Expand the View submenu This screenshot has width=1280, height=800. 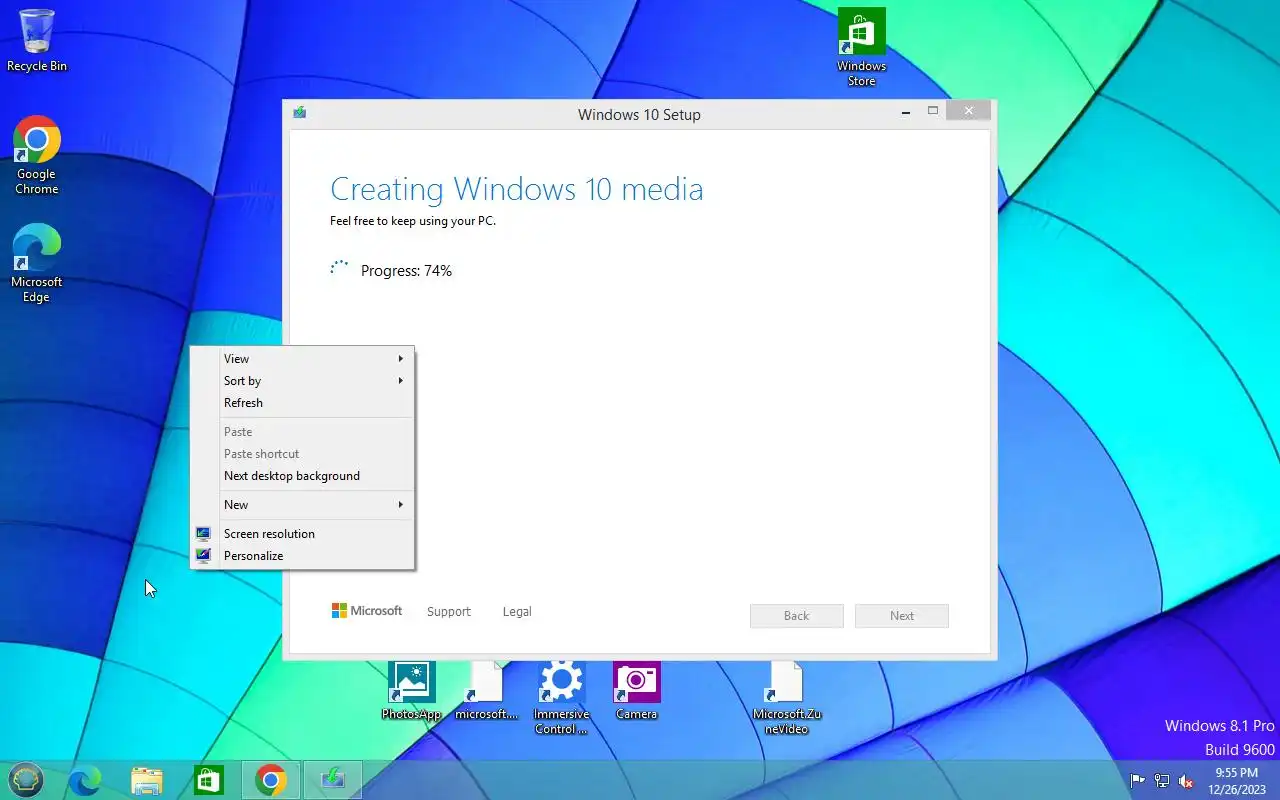click(302, 359)
